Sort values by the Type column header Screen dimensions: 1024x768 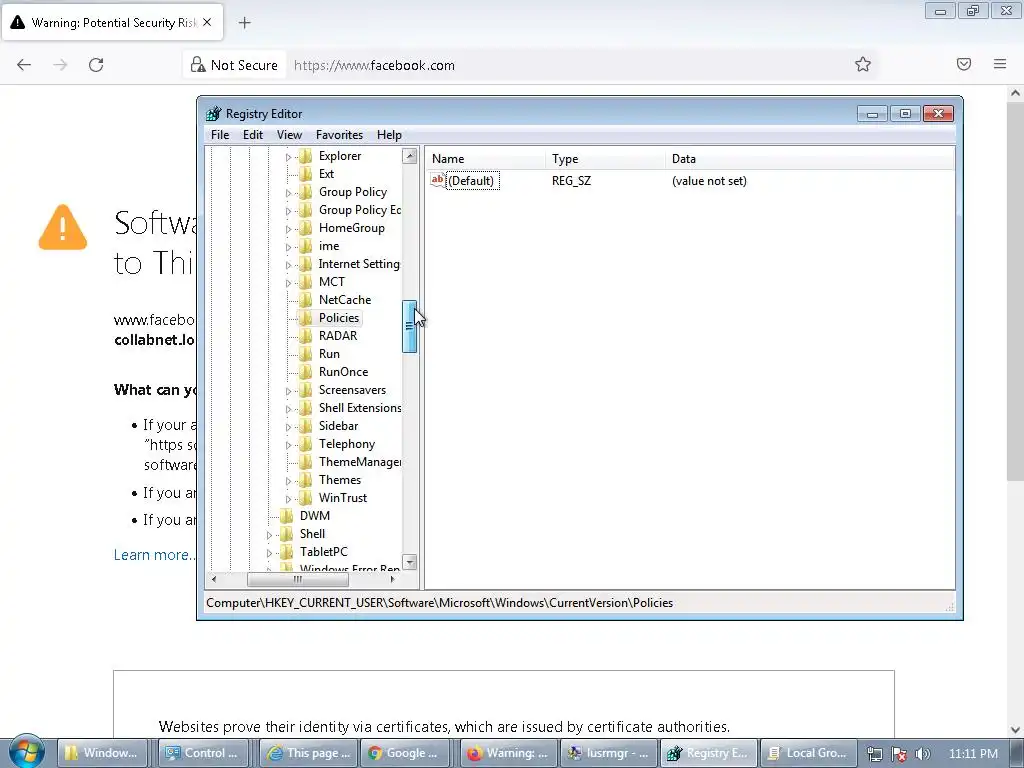605,159
